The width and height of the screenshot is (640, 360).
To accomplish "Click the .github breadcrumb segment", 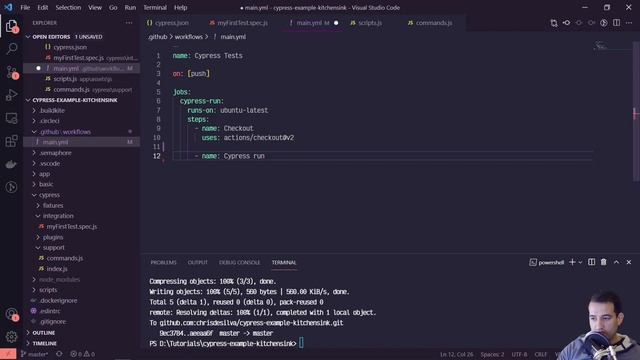I will pos(158,37).
